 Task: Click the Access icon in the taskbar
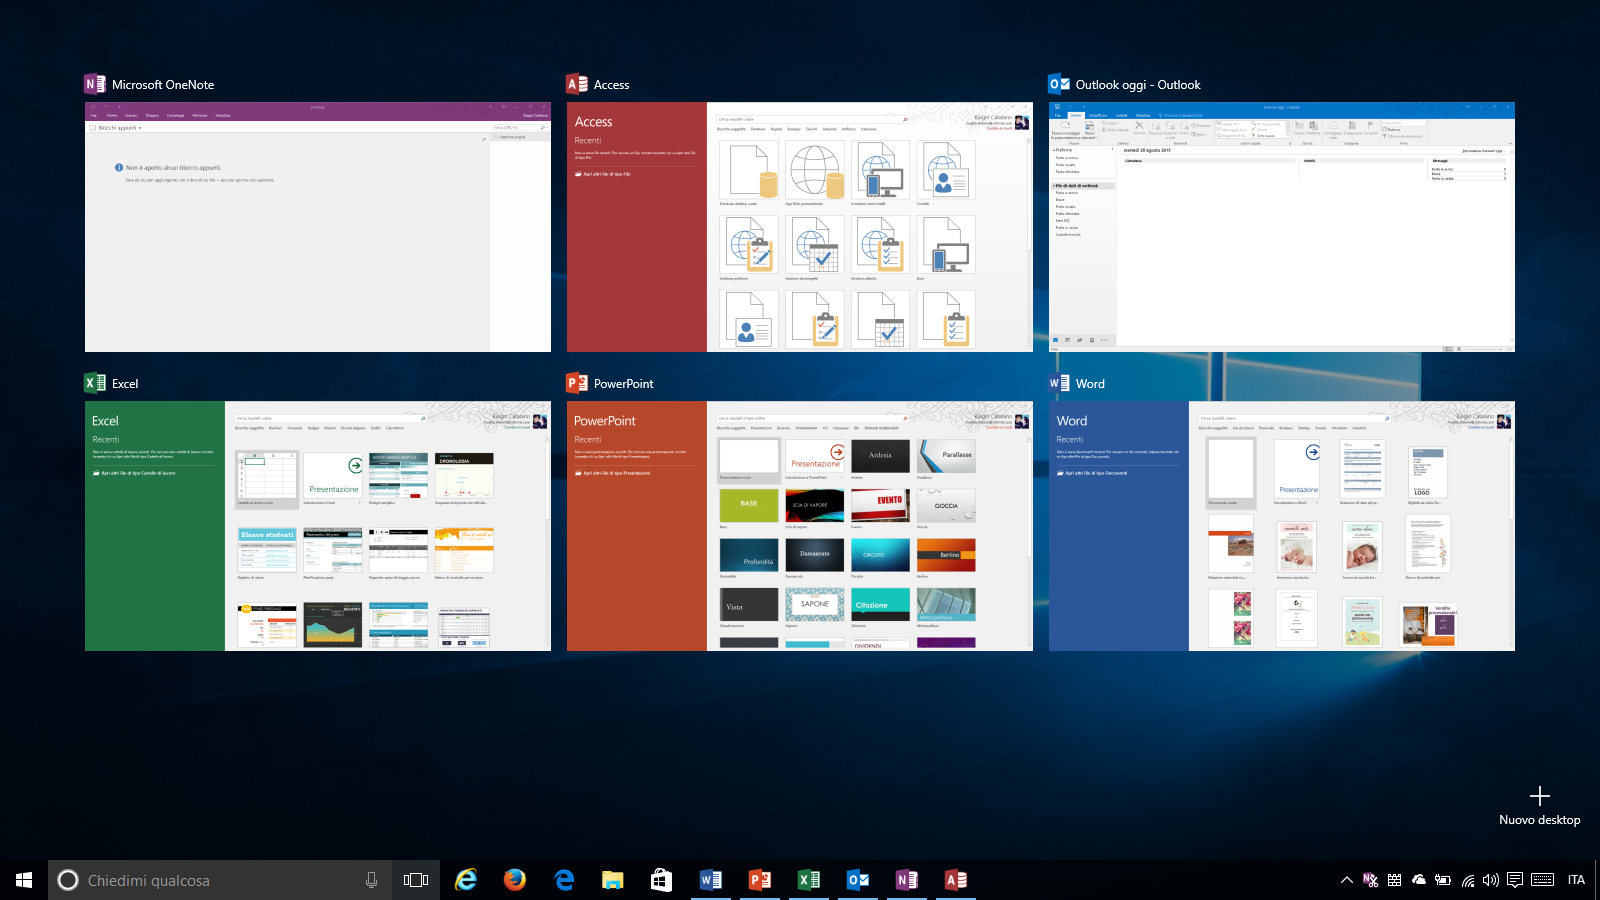[x=956, y=880]
